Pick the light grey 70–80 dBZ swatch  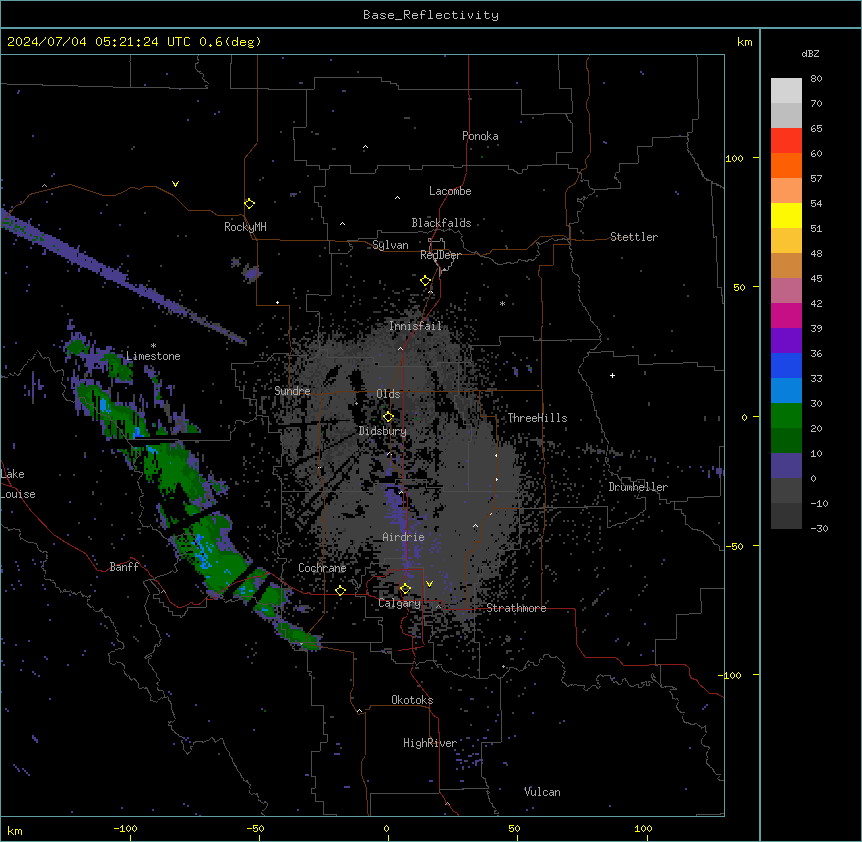(x=786, y=91)
